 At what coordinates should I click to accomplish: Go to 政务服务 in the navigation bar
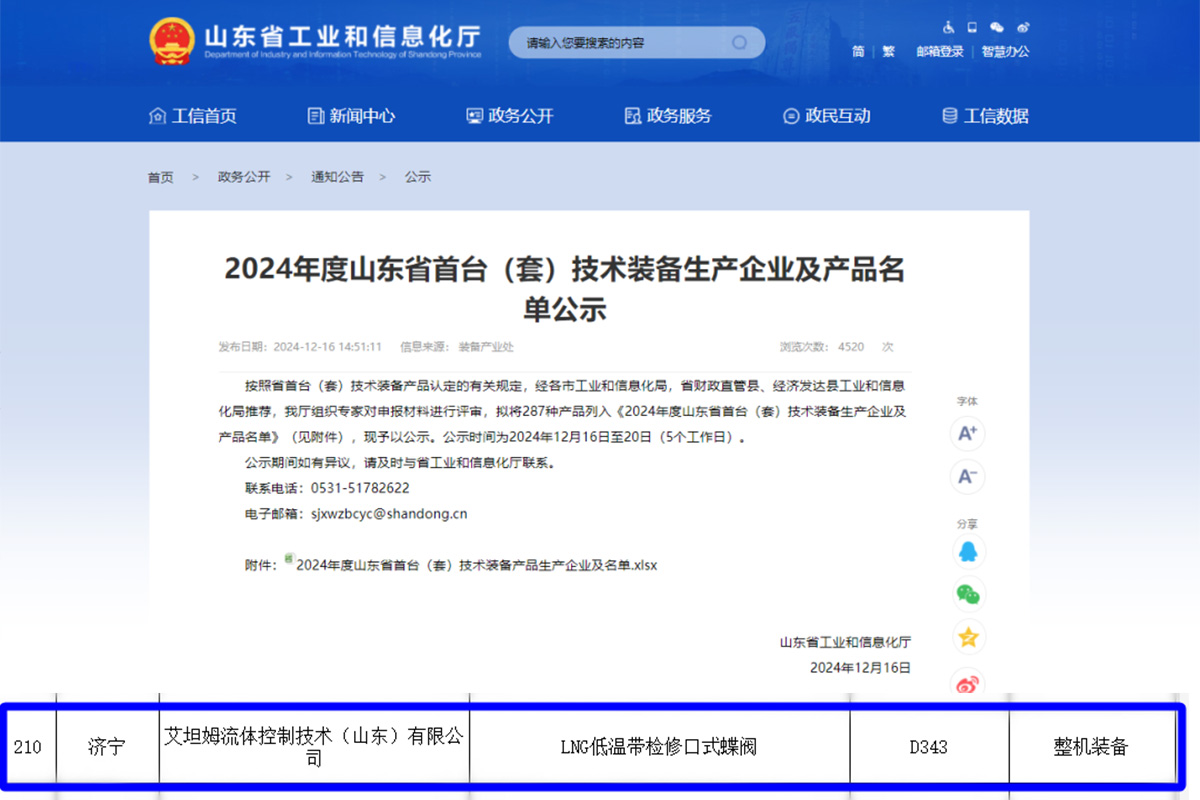tap(668, 116)
